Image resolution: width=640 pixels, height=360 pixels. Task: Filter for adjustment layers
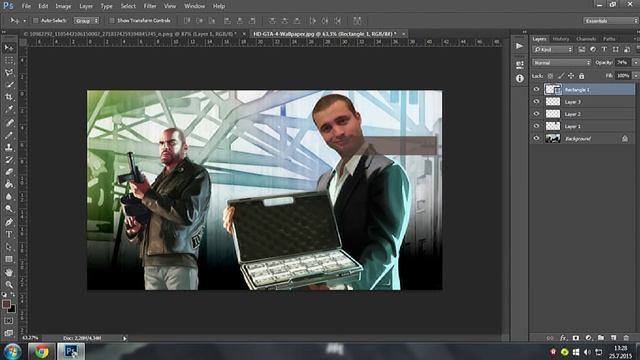(593, 49)
